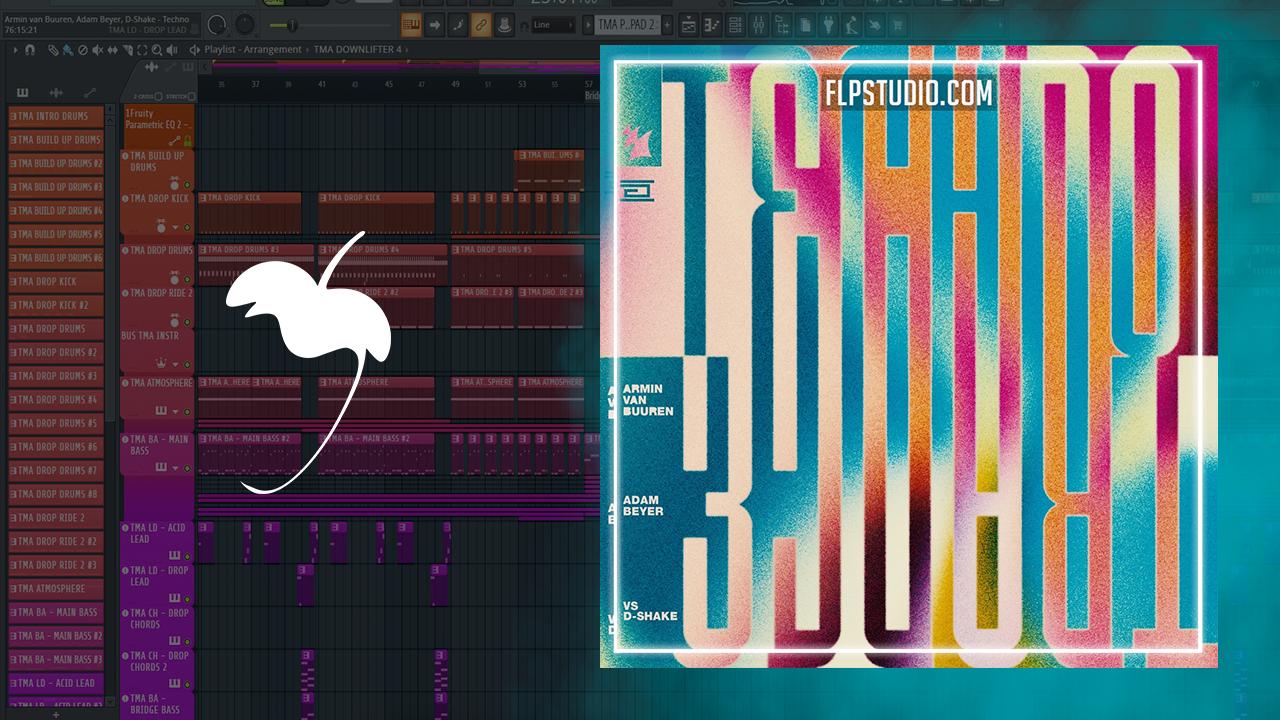Screen dimensions: 1280x720
Task: Select the Mute tool (speaker with x)
Action: tap(96, 49)
